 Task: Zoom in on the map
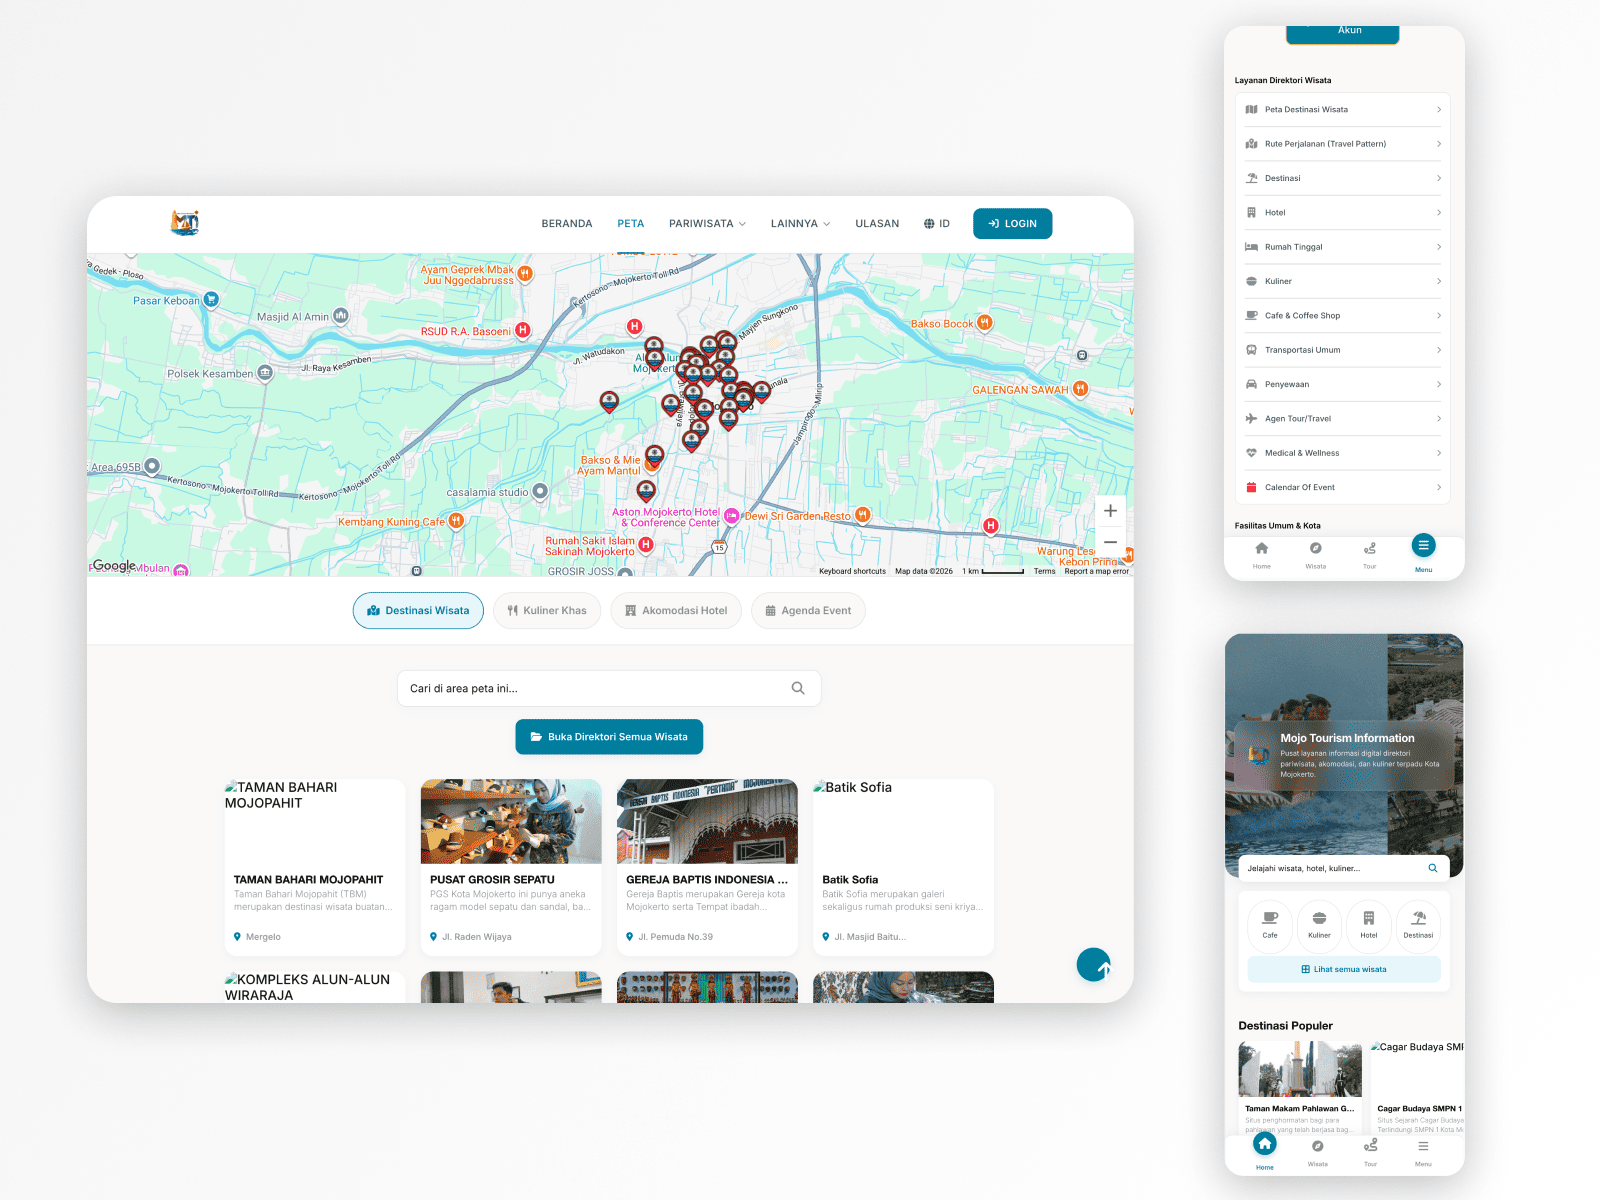click(x=1110, y=511)
